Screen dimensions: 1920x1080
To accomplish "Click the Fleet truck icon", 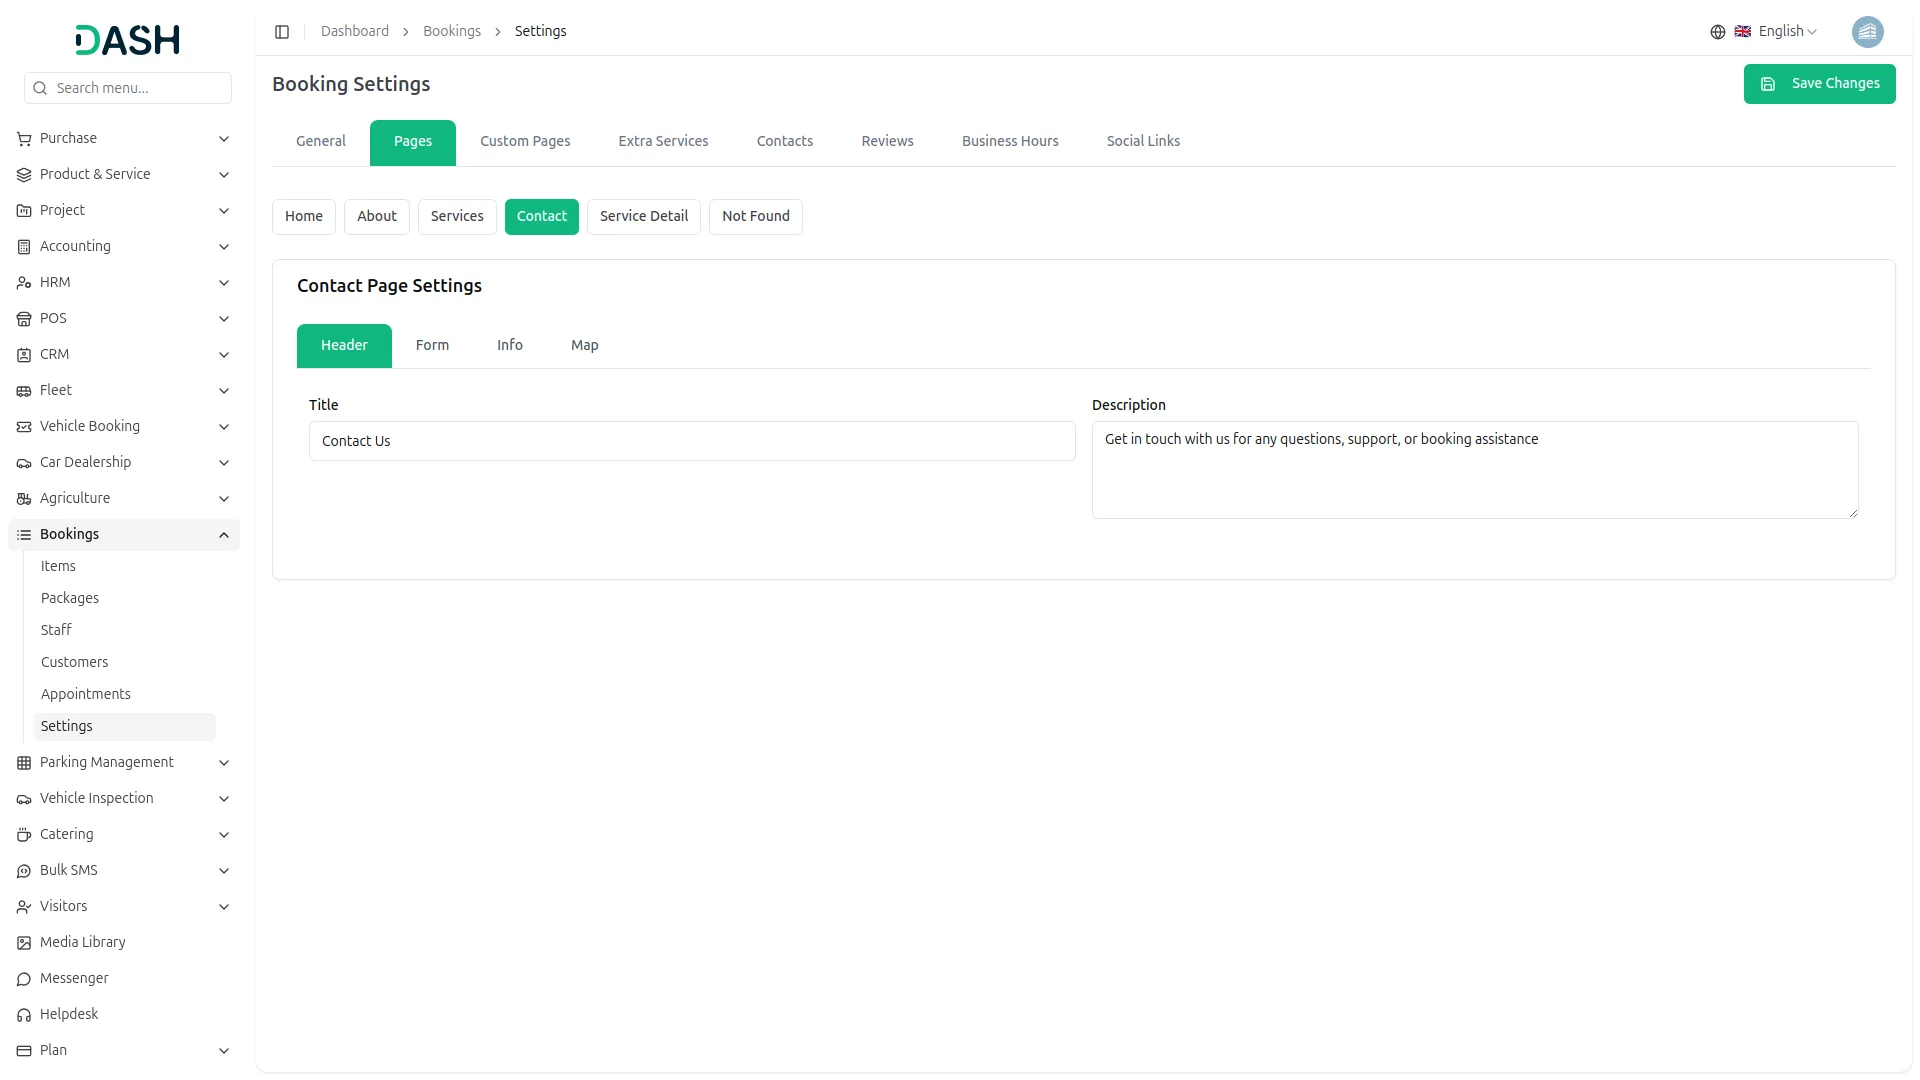I will click(24, 391).
